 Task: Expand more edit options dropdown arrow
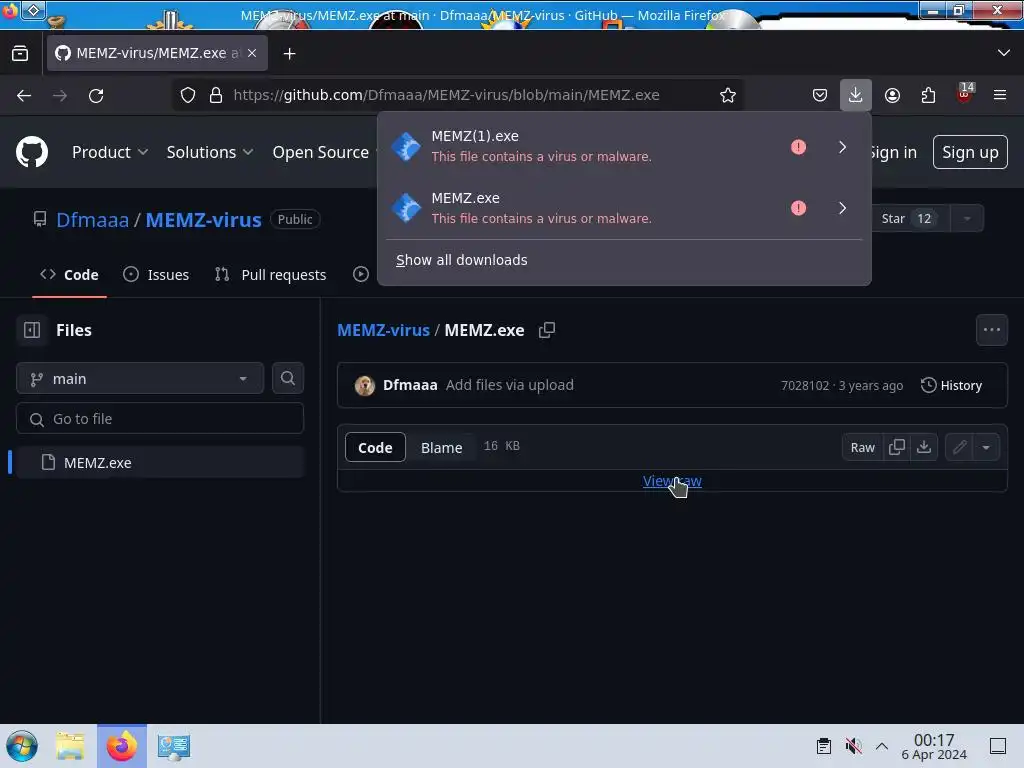986,447
